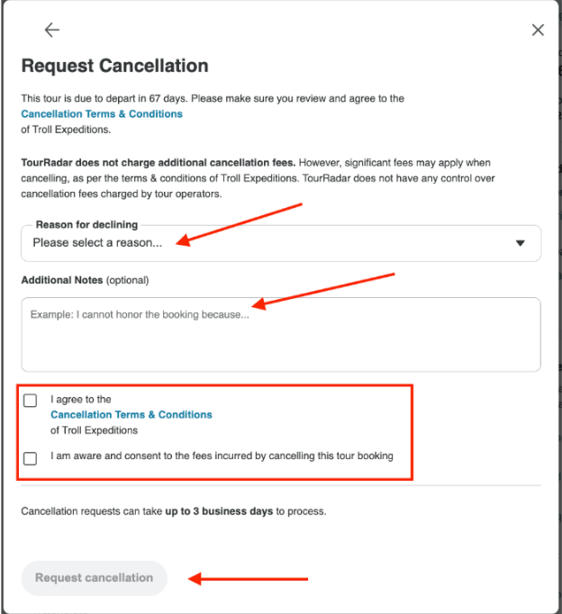Tick the fees consent checkbox
This screenshot has width=562, height=614.
pos(30,459)
